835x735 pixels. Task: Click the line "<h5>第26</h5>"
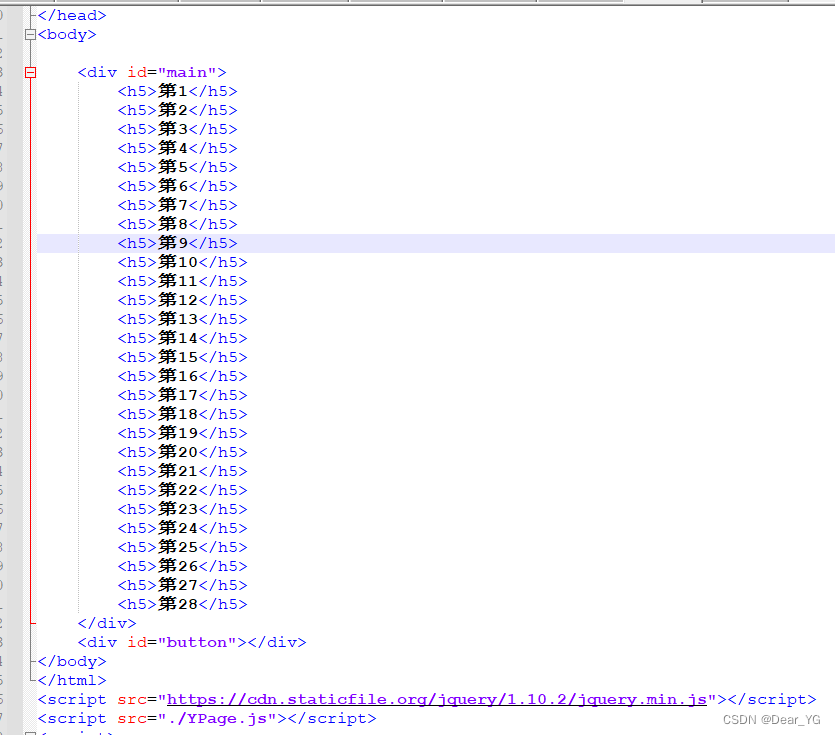click(x=183, y=566)
